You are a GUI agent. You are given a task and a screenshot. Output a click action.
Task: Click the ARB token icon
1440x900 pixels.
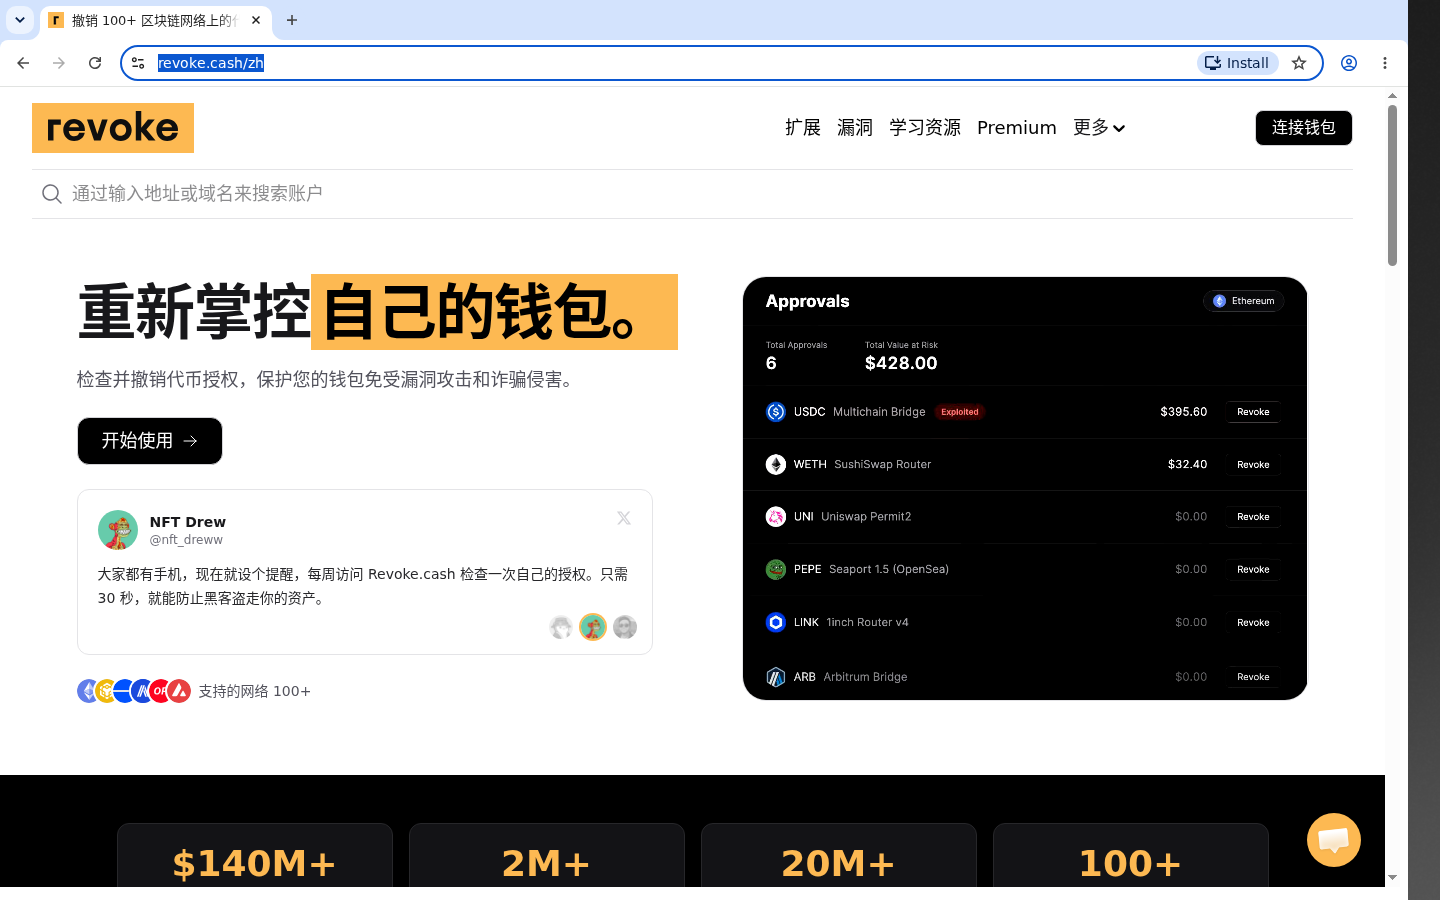point(776,677)
